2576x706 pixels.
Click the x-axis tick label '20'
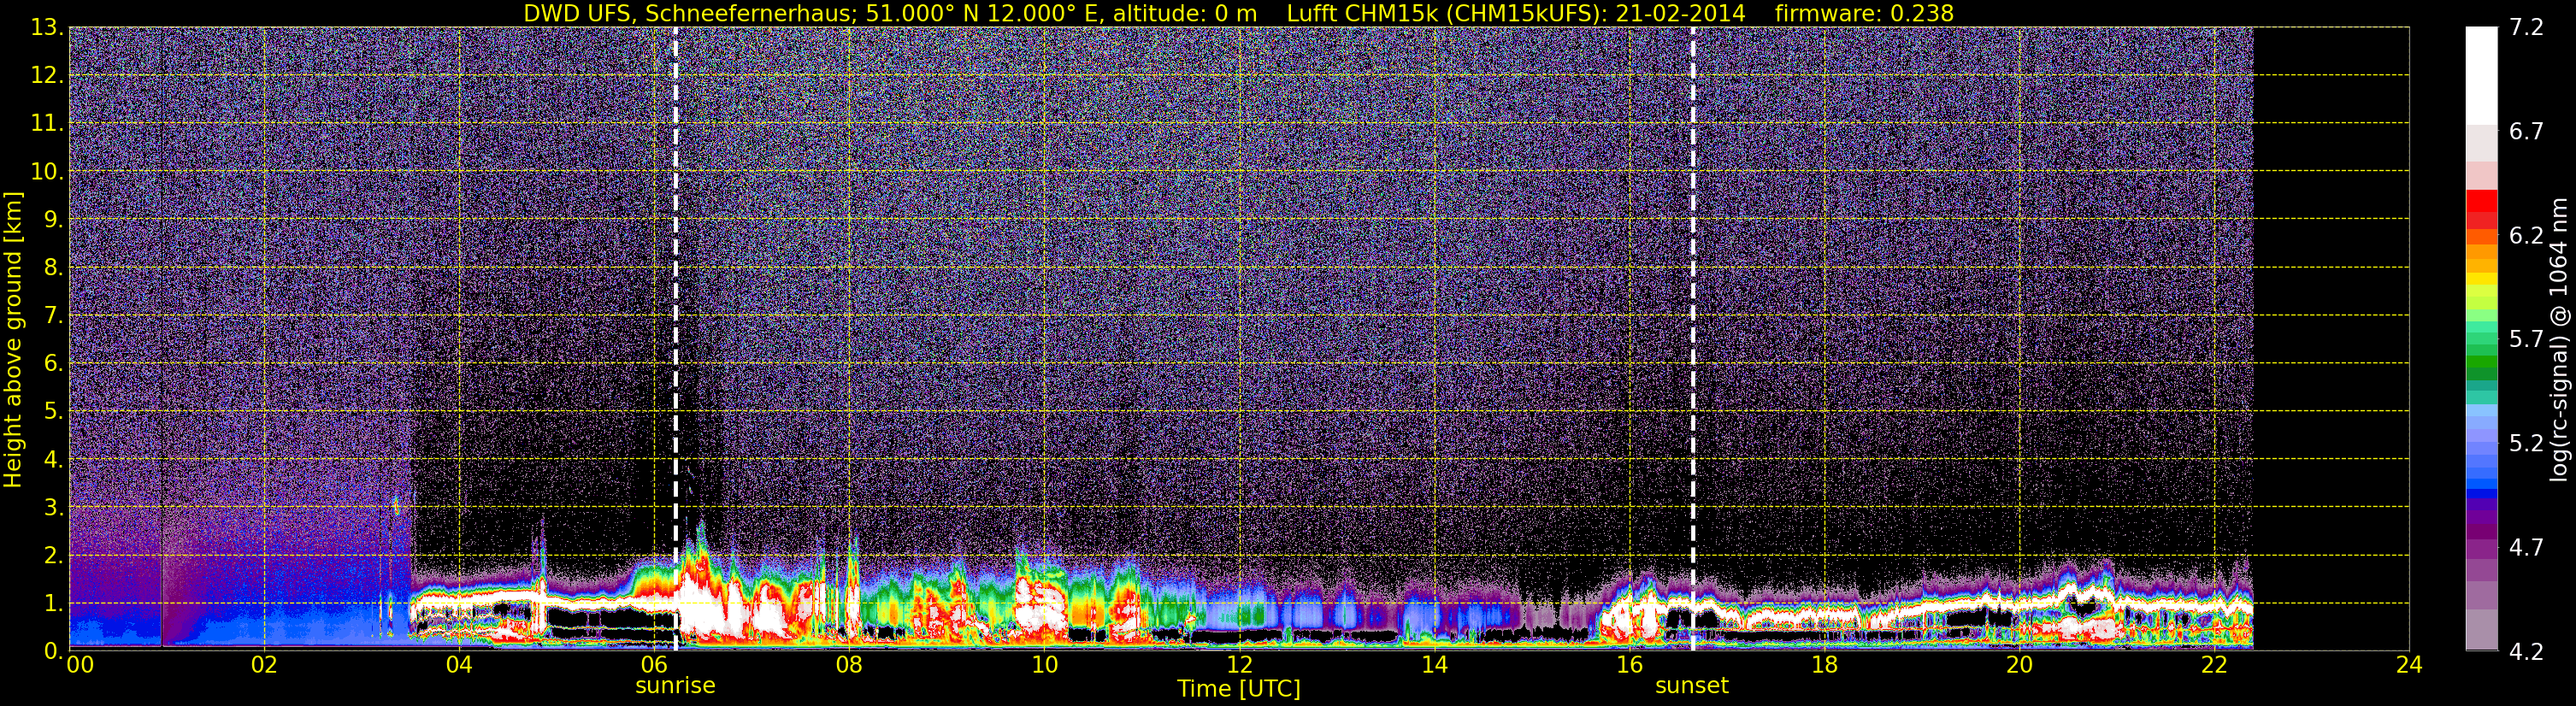2019,666
